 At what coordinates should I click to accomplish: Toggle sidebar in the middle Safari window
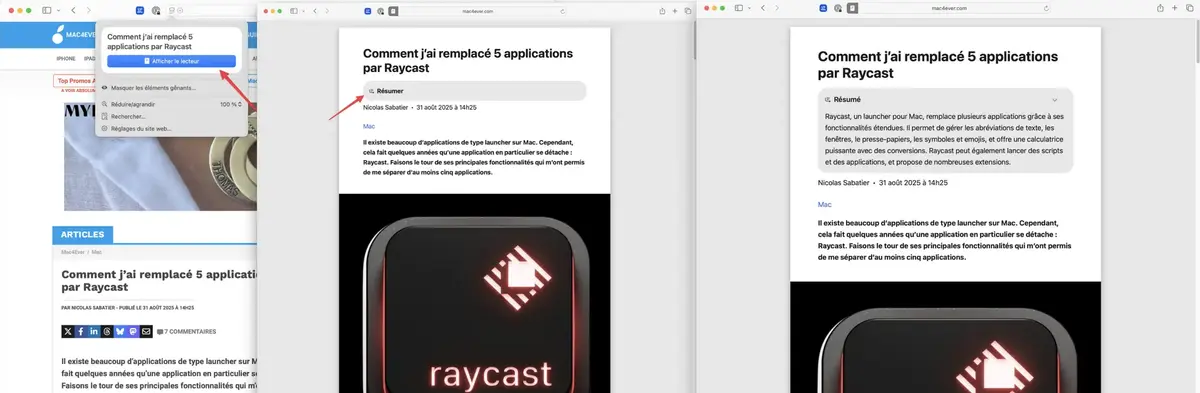tap(293, 11)
